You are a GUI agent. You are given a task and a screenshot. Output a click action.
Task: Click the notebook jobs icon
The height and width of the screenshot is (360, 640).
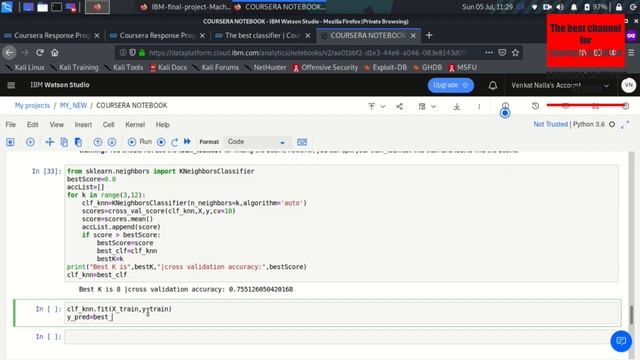[x=422, y=107]
